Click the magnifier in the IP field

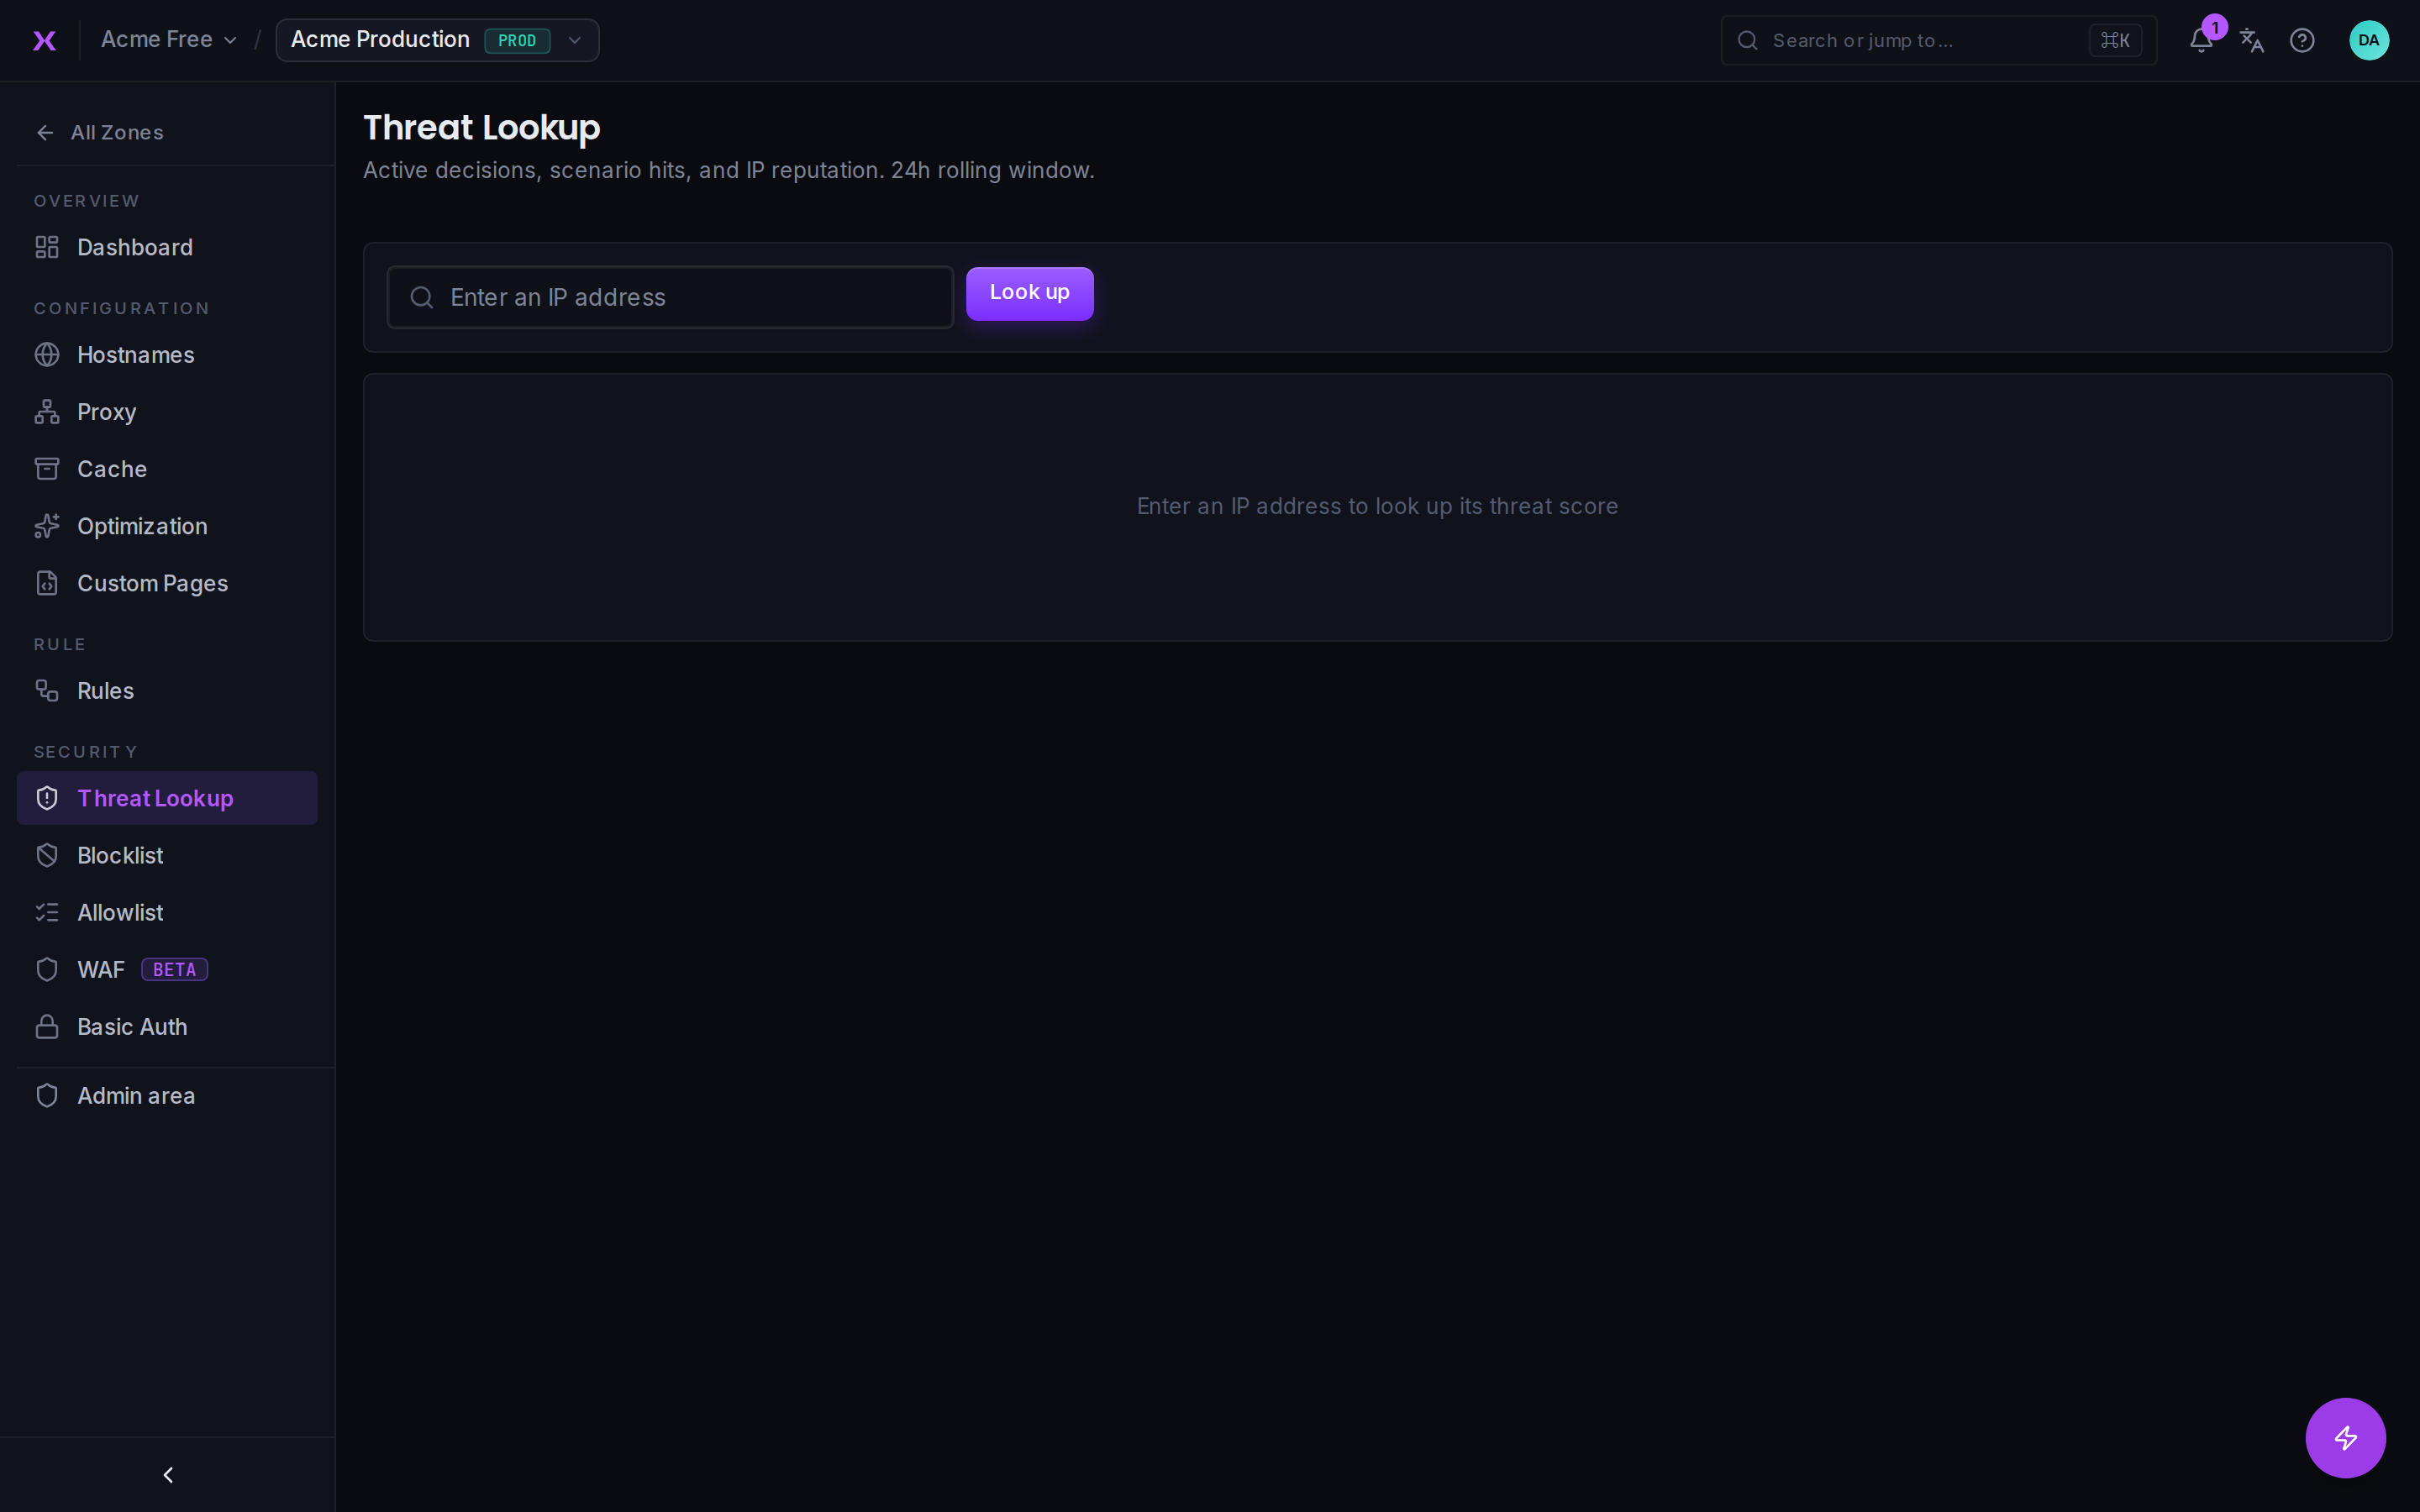[422, 297]
